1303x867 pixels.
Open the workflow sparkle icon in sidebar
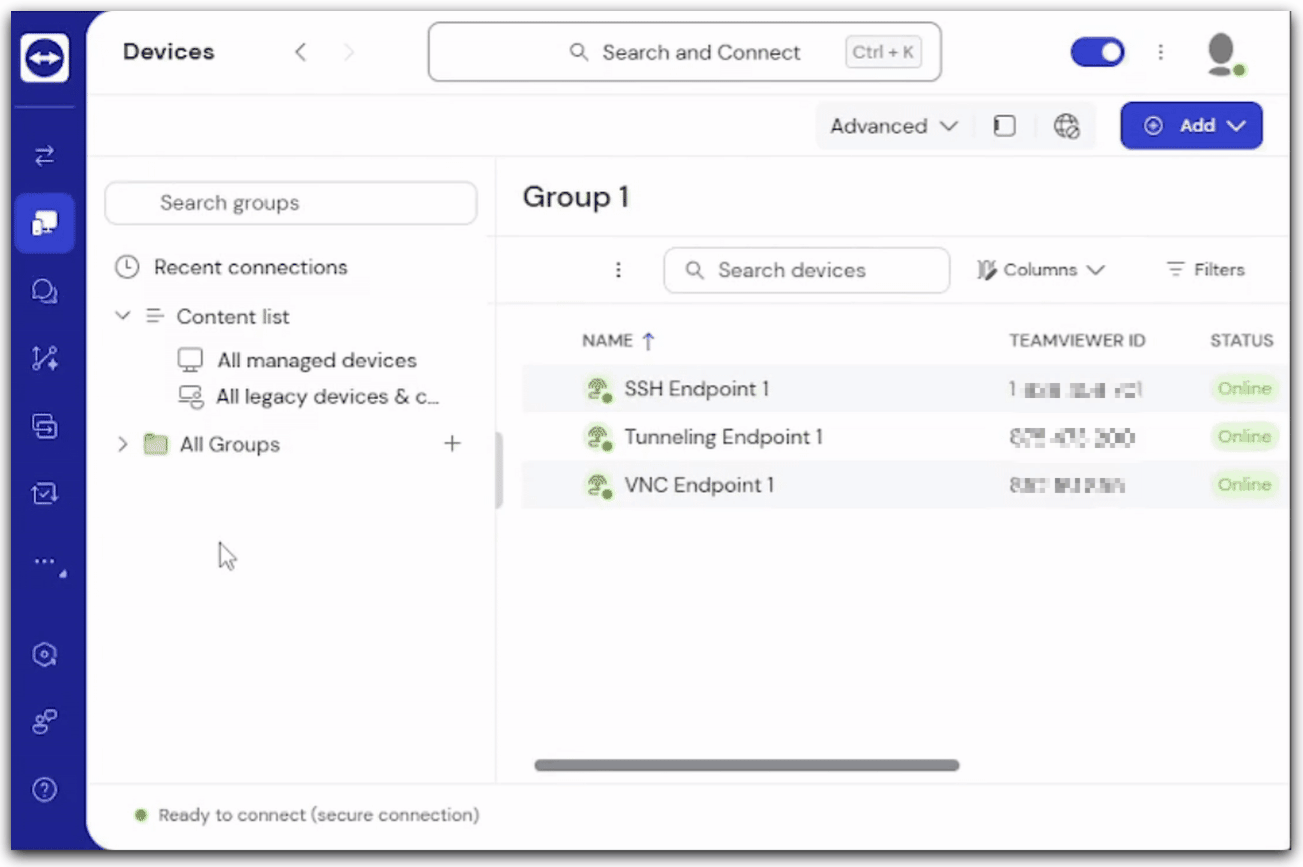pyautogui.click(x=44, y=358)
